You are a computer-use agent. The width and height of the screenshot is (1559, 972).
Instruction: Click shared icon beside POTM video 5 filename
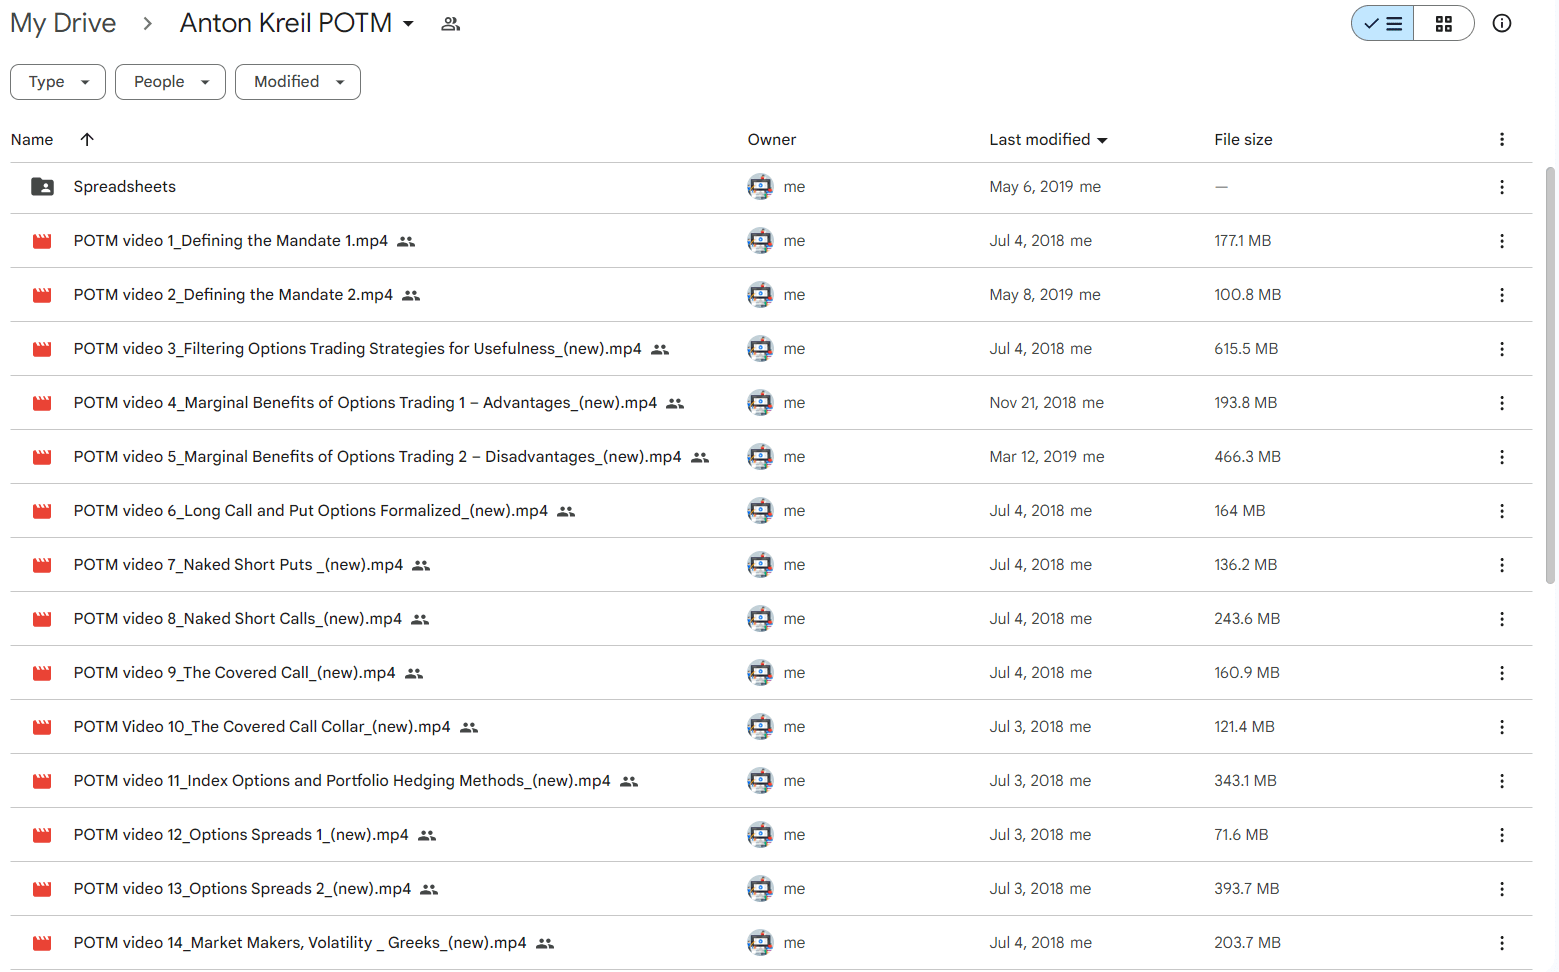tap(700, 457)
